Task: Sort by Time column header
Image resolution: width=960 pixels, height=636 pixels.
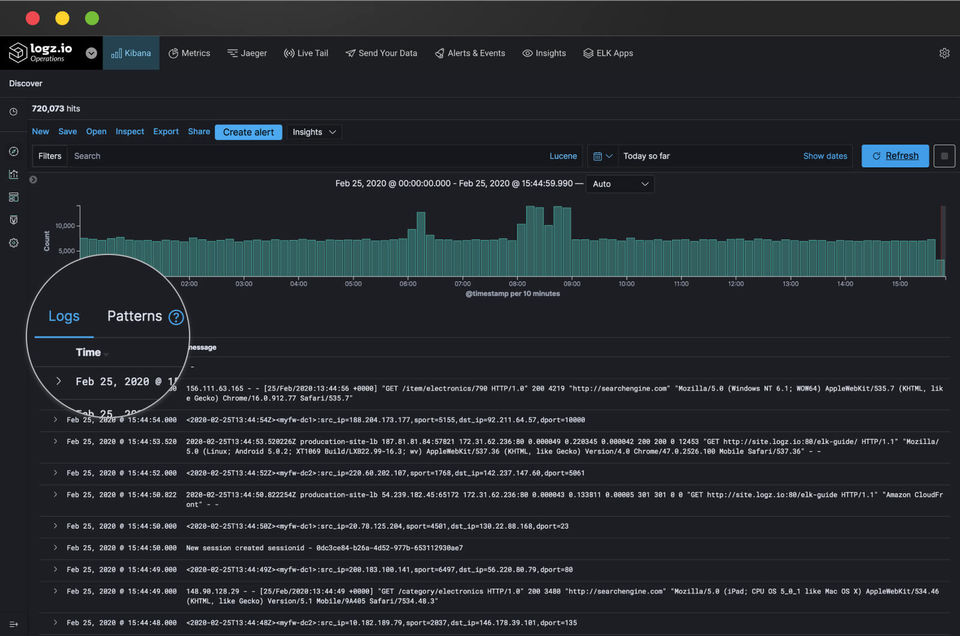Action: pyautogui.click(x=88, y=353)
